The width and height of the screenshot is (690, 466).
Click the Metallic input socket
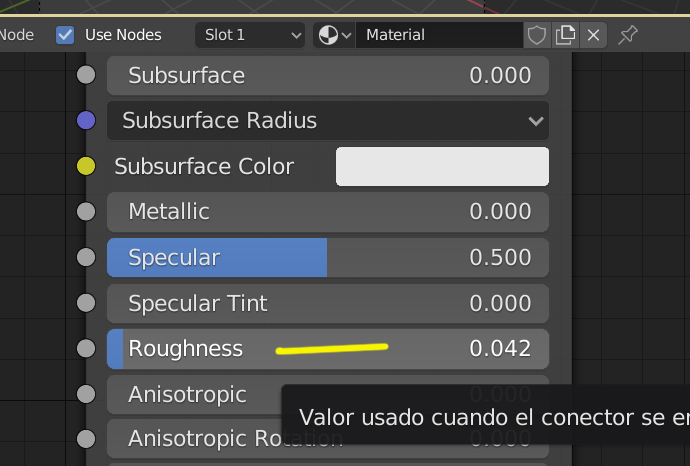(x=86, y=212)
